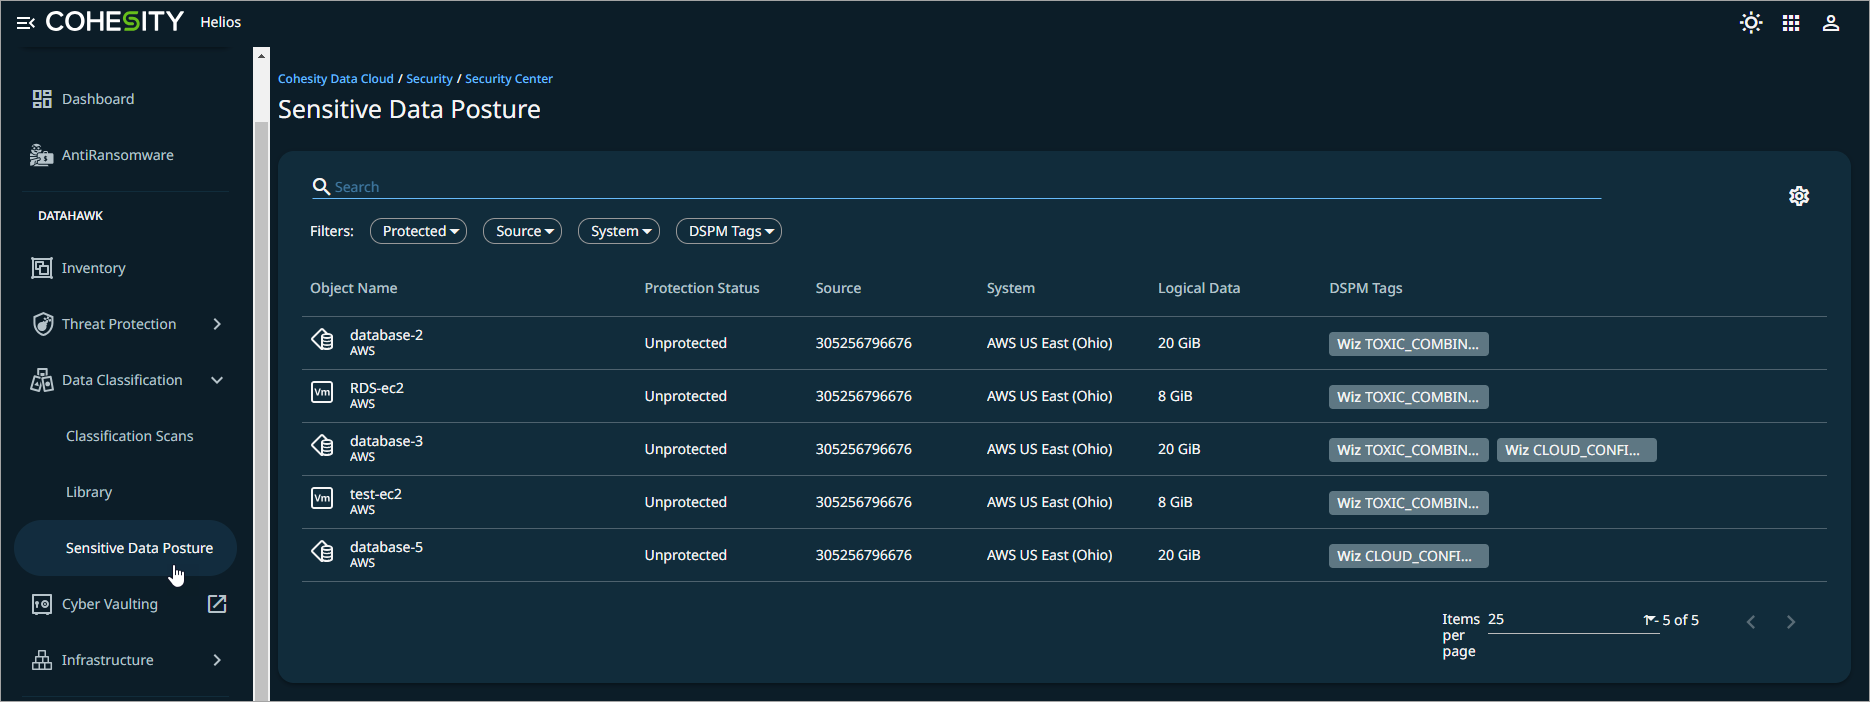
Task: Follow the Security Center breadcrumb link
Action: pyautogui.click(x=508, y=79)
